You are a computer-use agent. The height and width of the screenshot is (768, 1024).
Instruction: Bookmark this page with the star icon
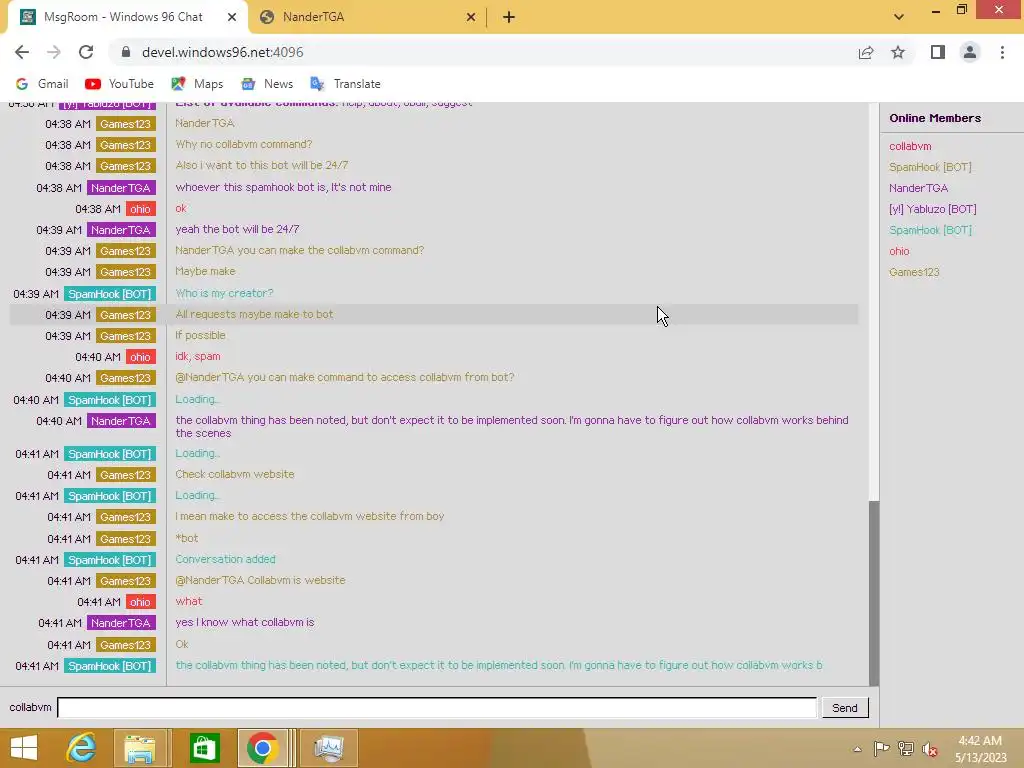point(898,52)
